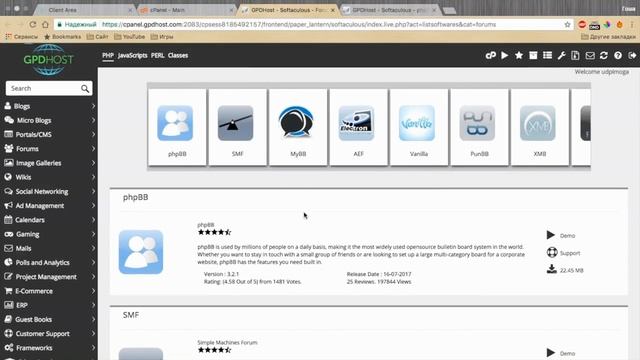Viewport: 640px width, 360px height.
Task: Switch to the PHP tab
Action: [x=108, y=56]
